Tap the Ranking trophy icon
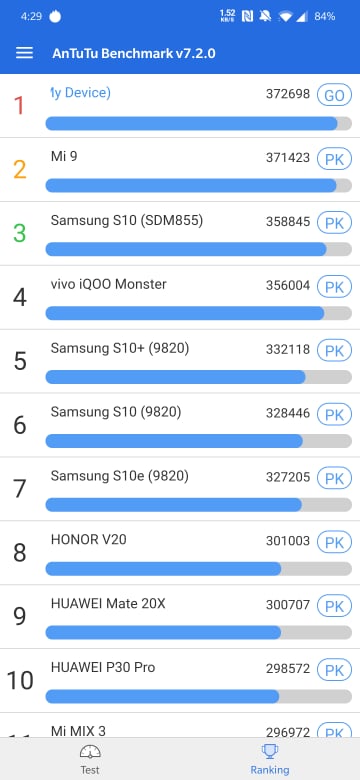Viewport: 360px width, 780px height. [x=270, y=751]
